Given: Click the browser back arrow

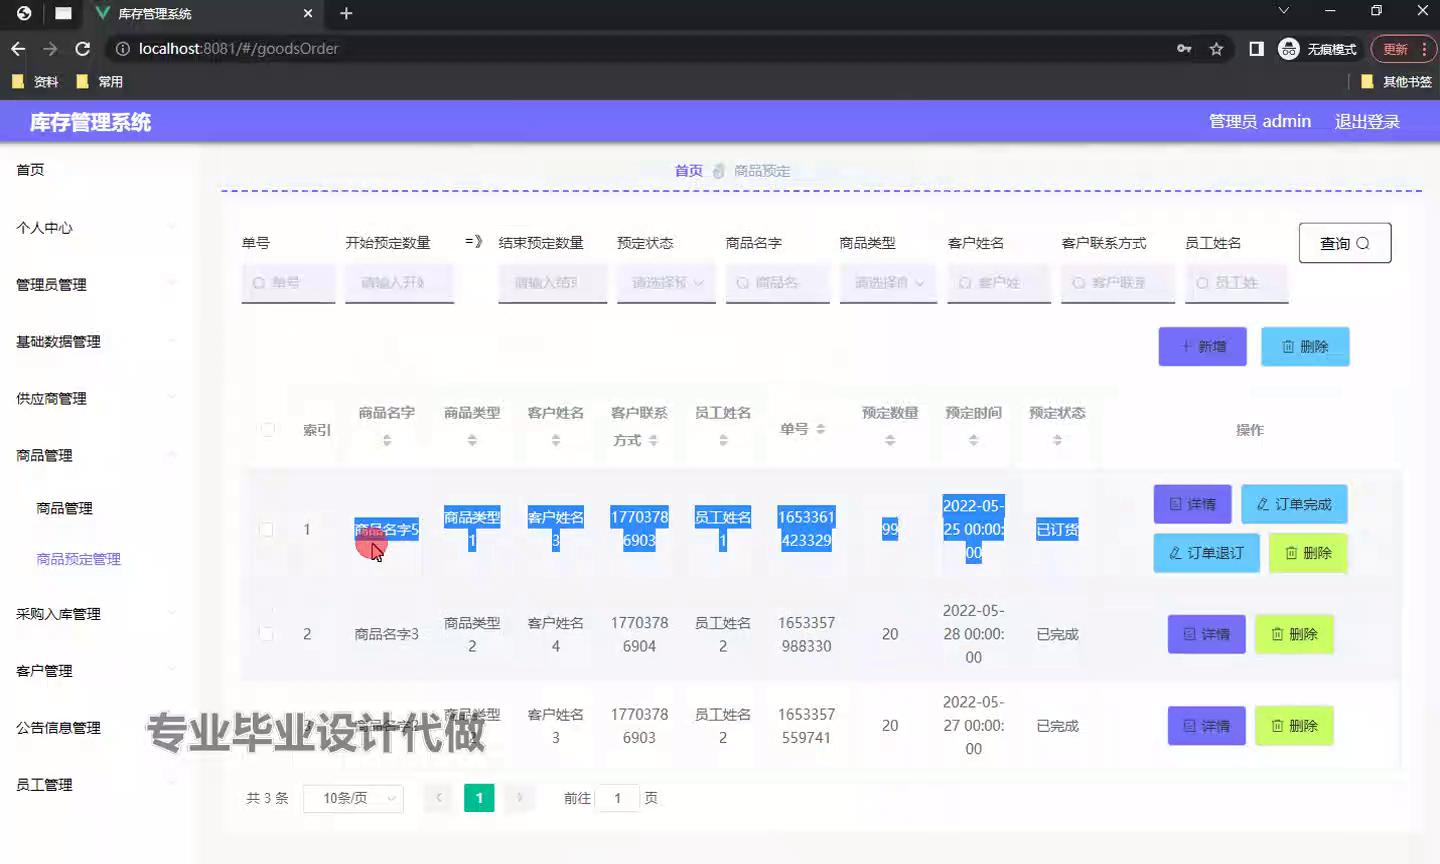Looking at the screenshot, I should click(x=18, y=49).
